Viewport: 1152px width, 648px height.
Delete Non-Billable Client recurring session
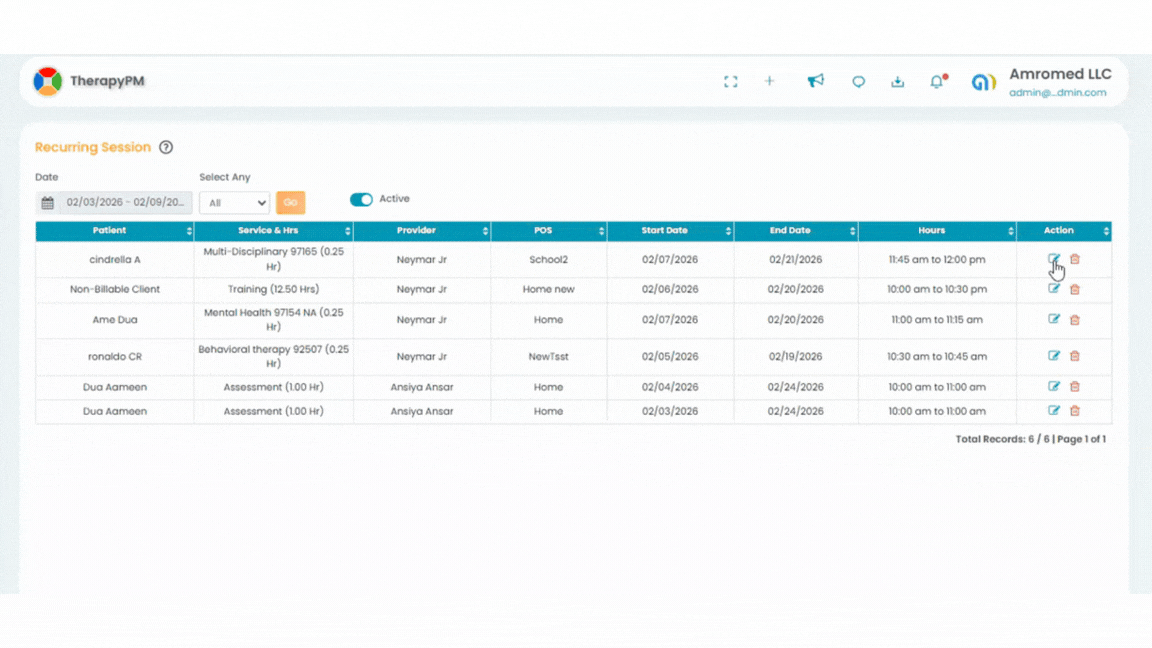tap(1075, 289)
